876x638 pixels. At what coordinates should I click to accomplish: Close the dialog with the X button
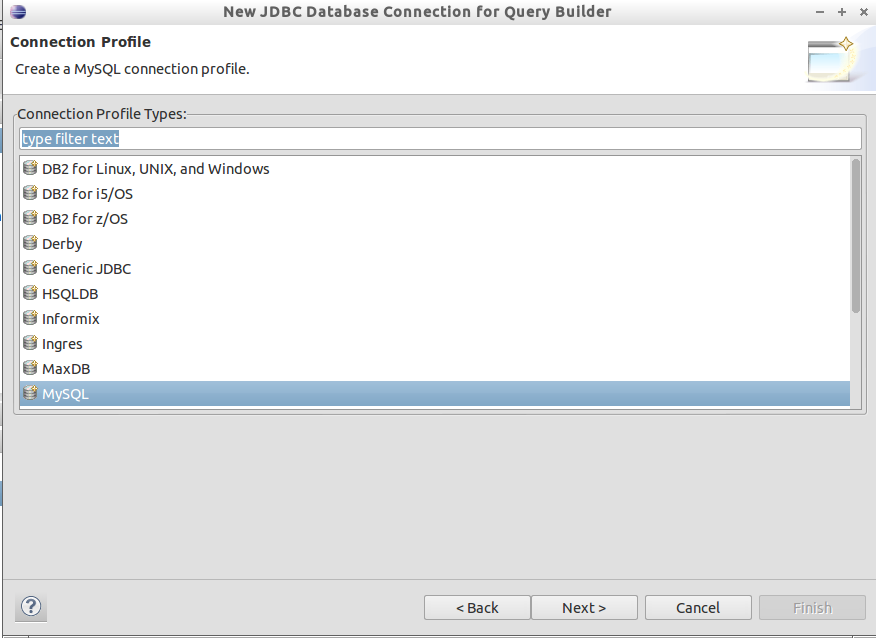click(x=863, y=12)
